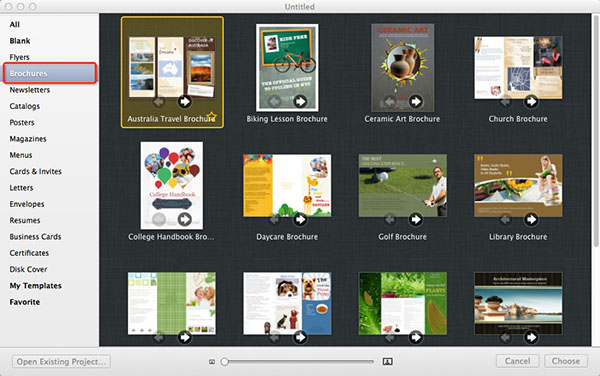Open the Flyers category
The height and width of the screenshot is (376, 600).
[20, 57]
